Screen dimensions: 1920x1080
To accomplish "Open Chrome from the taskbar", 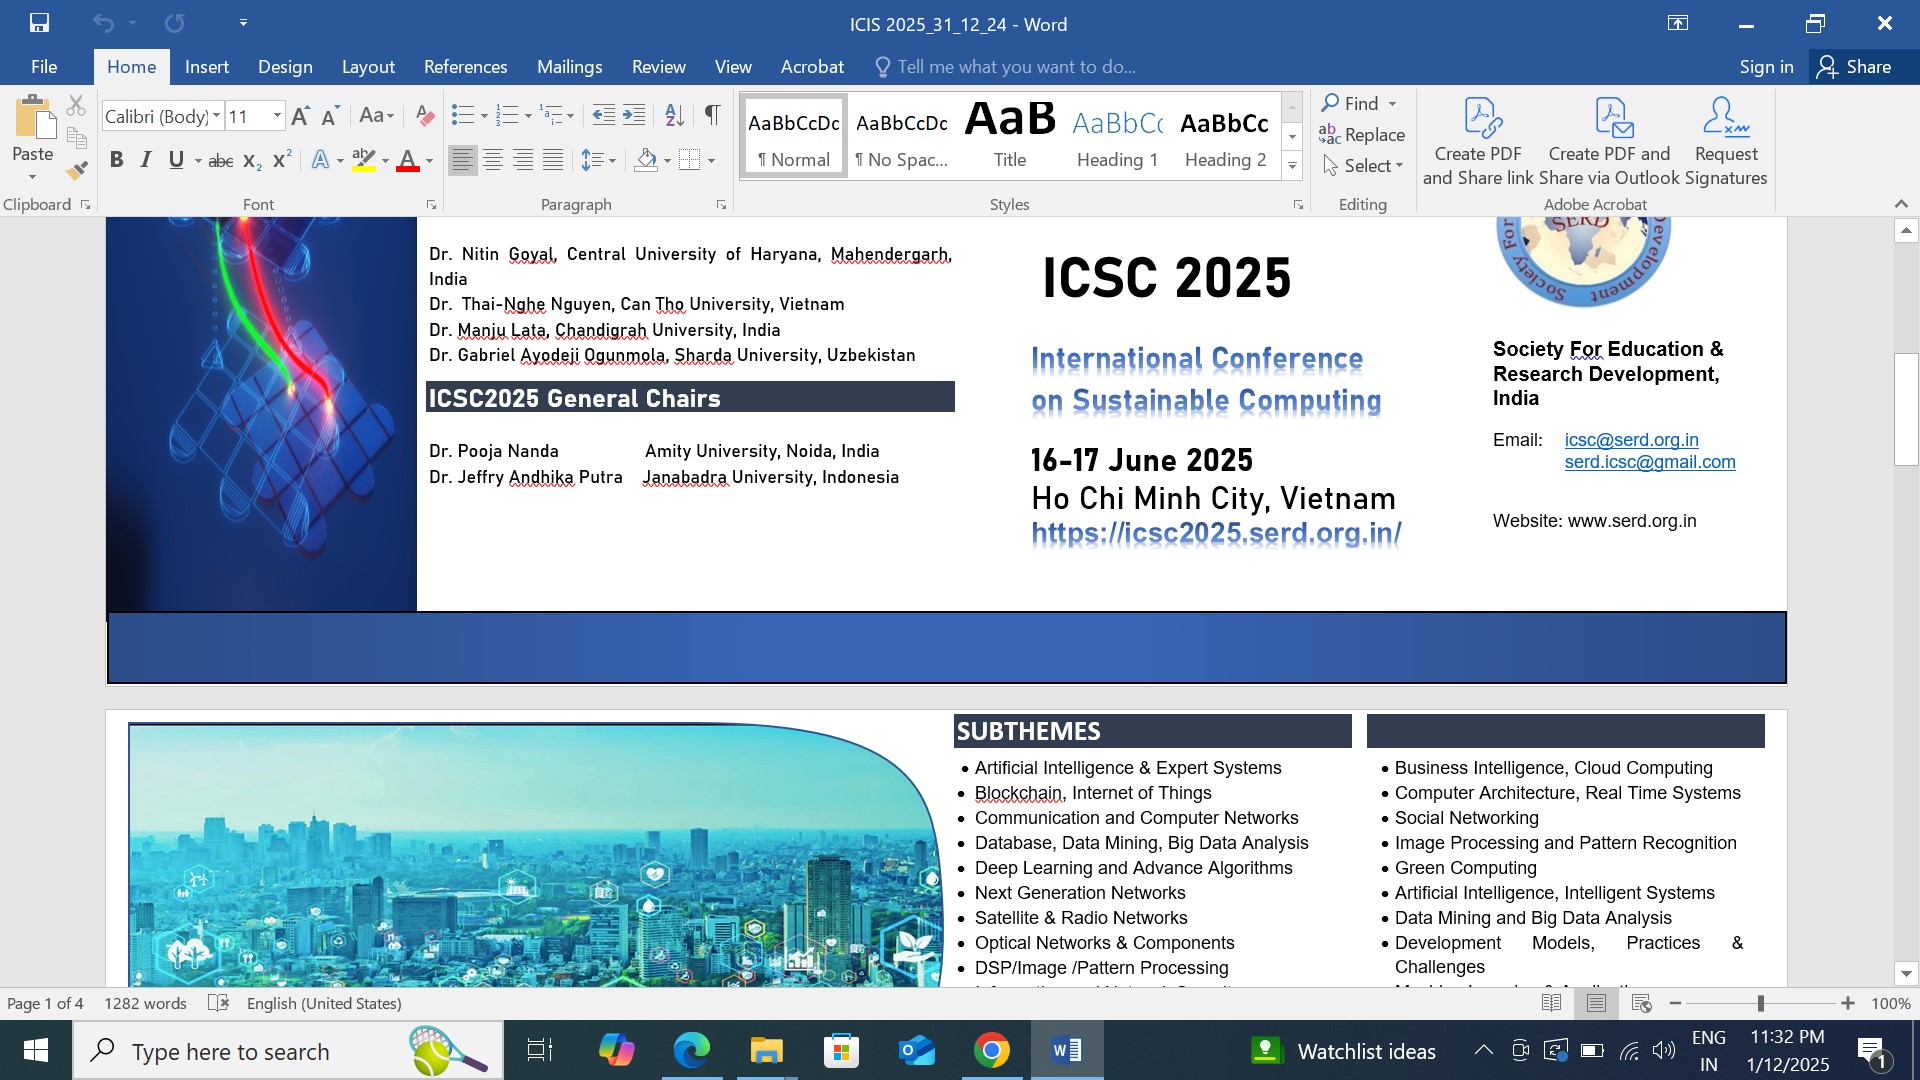I will (x=991, y=1051).
